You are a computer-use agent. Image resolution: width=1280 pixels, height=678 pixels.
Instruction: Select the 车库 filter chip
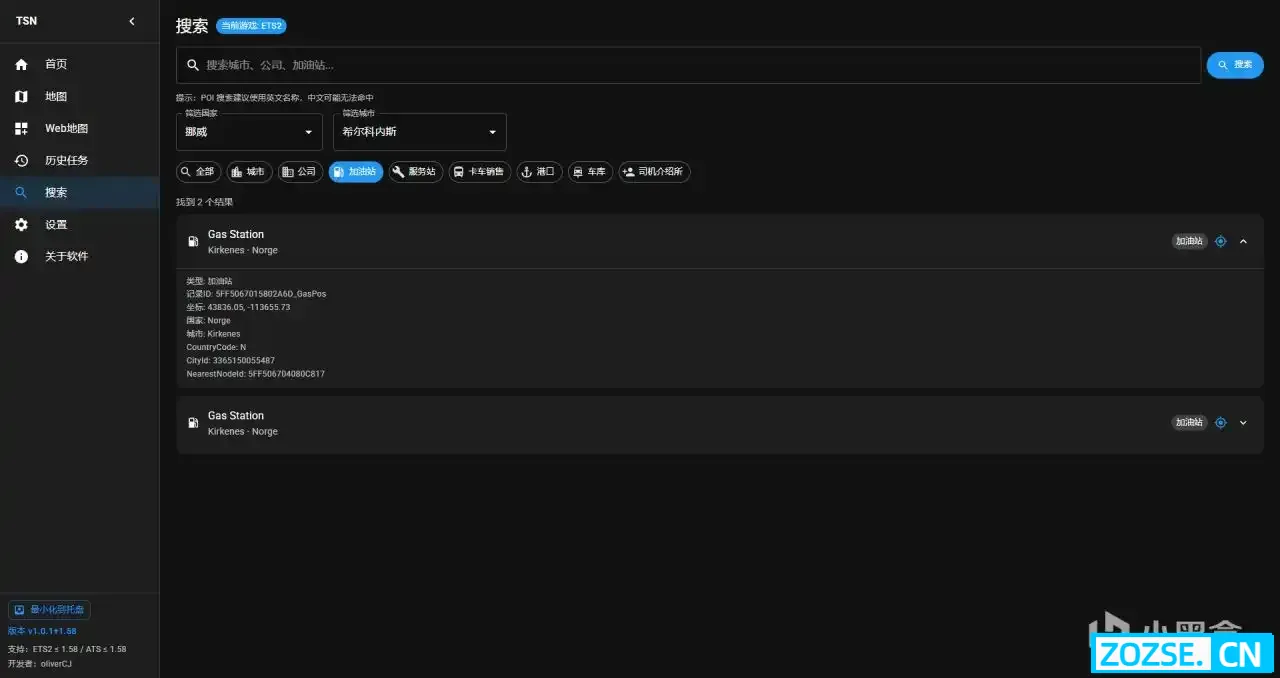590,172
